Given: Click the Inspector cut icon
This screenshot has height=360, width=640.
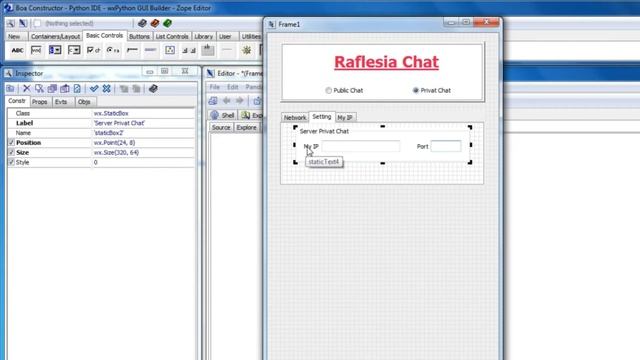Looking at the screenshot, I should tap(39, 89).
